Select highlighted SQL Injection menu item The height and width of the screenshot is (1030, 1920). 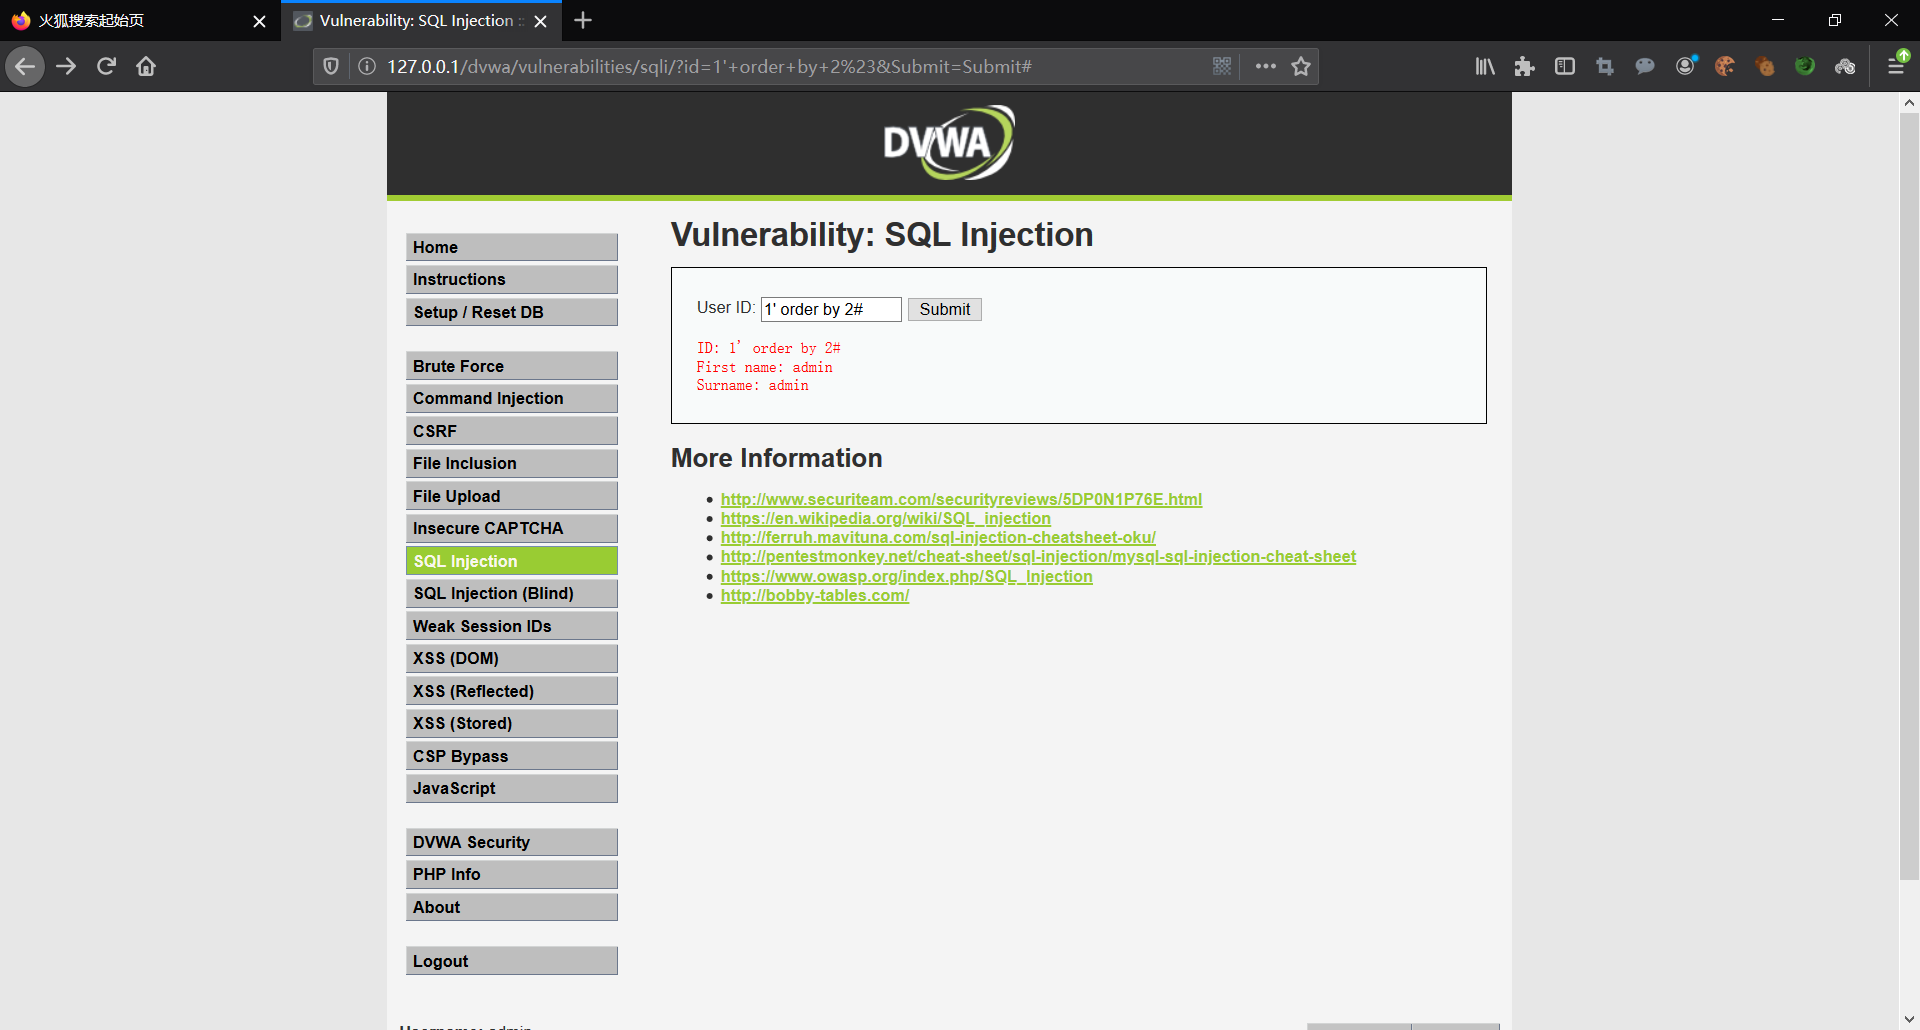[512, 561]
